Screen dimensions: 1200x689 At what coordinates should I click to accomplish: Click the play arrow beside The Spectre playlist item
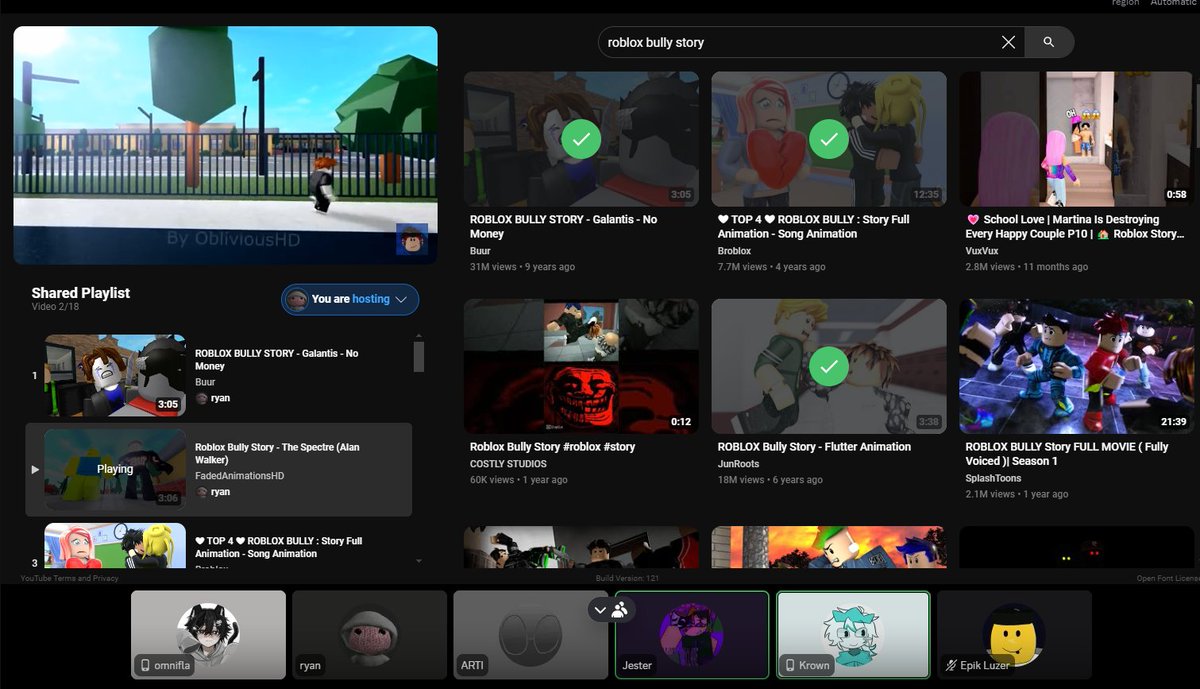coord(35,469)
